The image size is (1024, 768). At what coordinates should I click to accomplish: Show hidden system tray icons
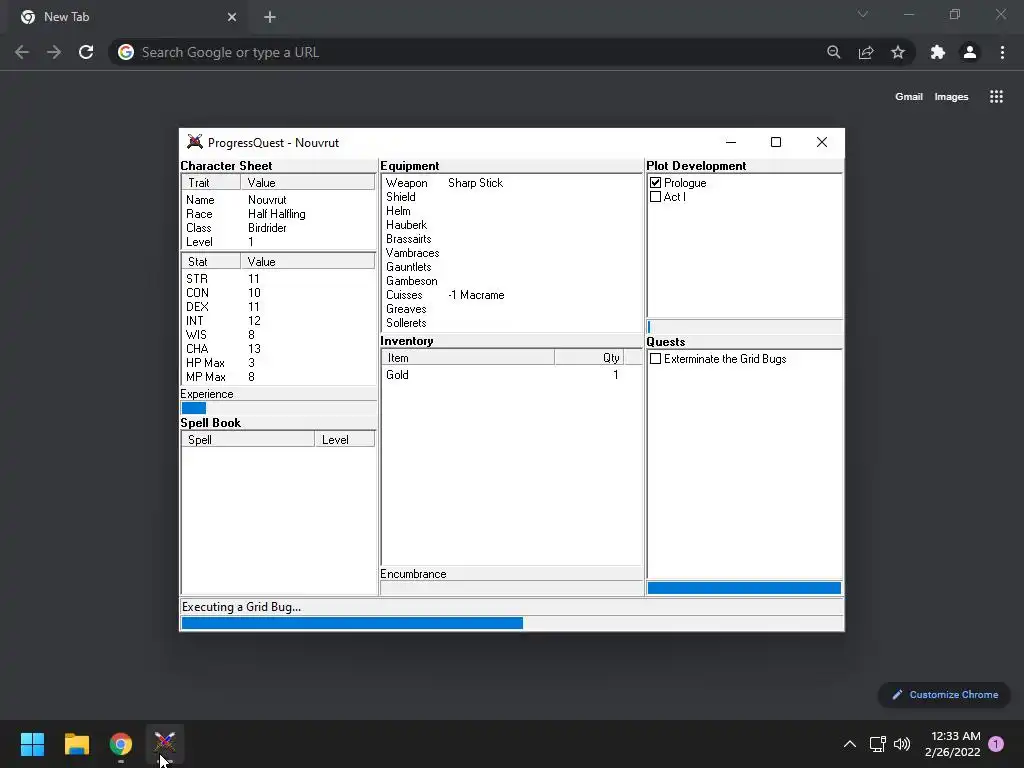[850, 744]
